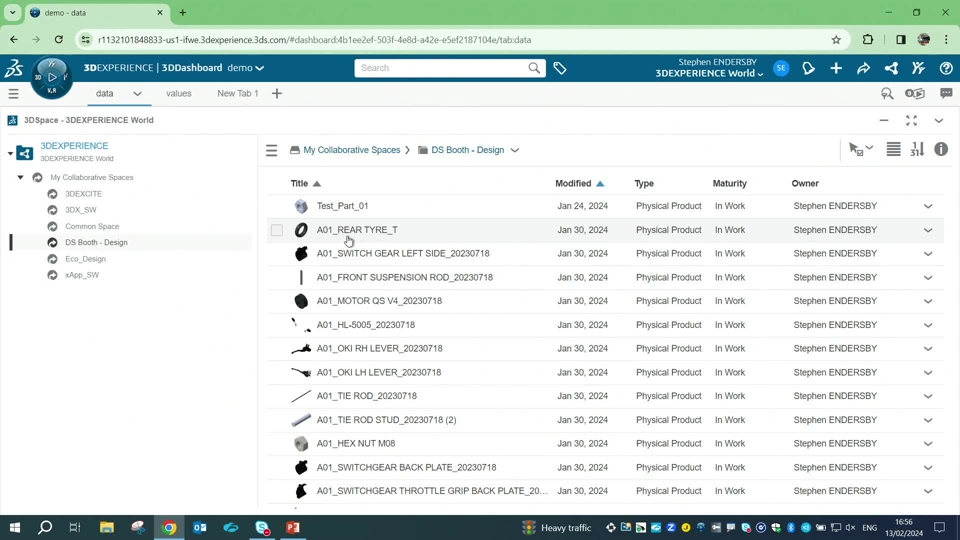Open the dashboard search-user icon
The width and height of the screenshot is (960, 540).
point(887,94)
